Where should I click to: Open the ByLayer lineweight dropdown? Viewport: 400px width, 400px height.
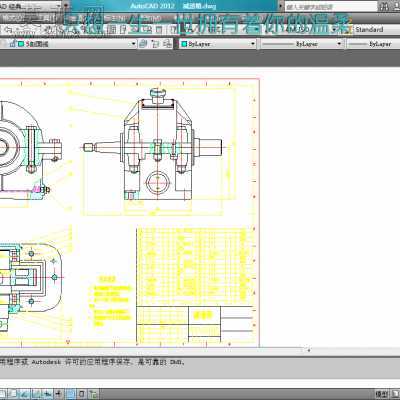(373, 44)
